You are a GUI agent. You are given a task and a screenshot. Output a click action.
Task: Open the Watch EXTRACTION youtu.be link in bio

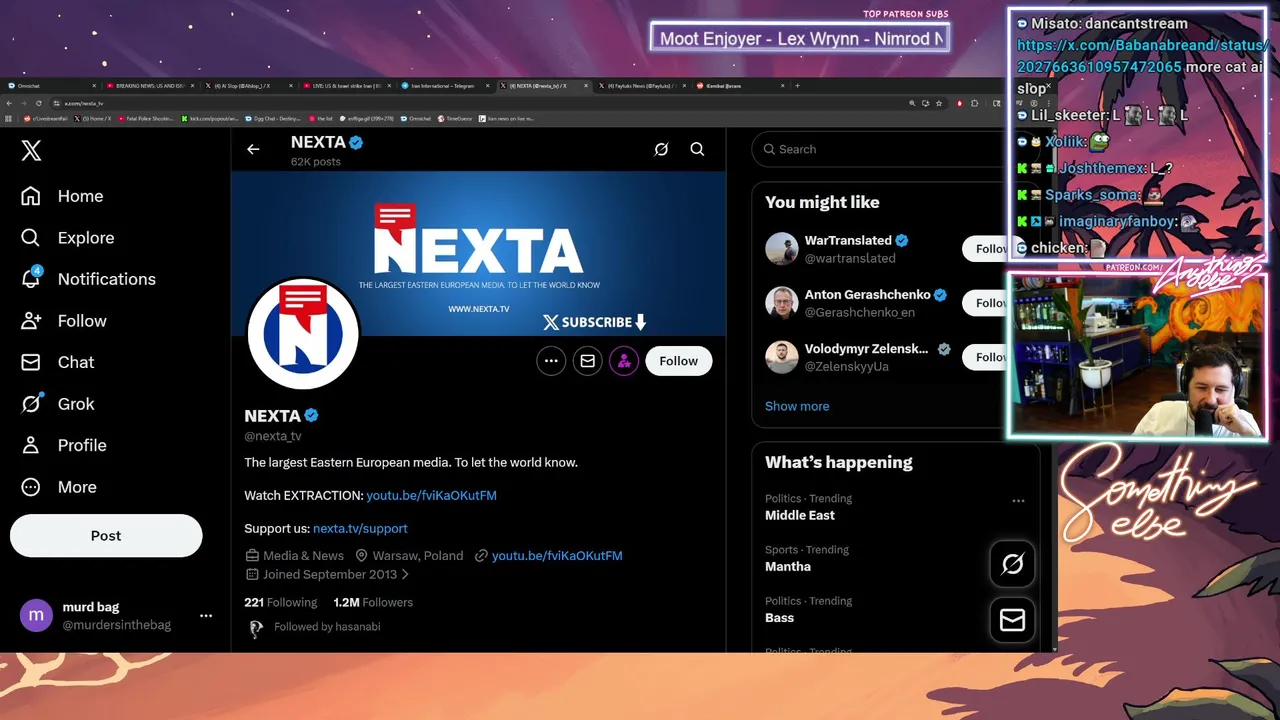click(x=431, y=495)
